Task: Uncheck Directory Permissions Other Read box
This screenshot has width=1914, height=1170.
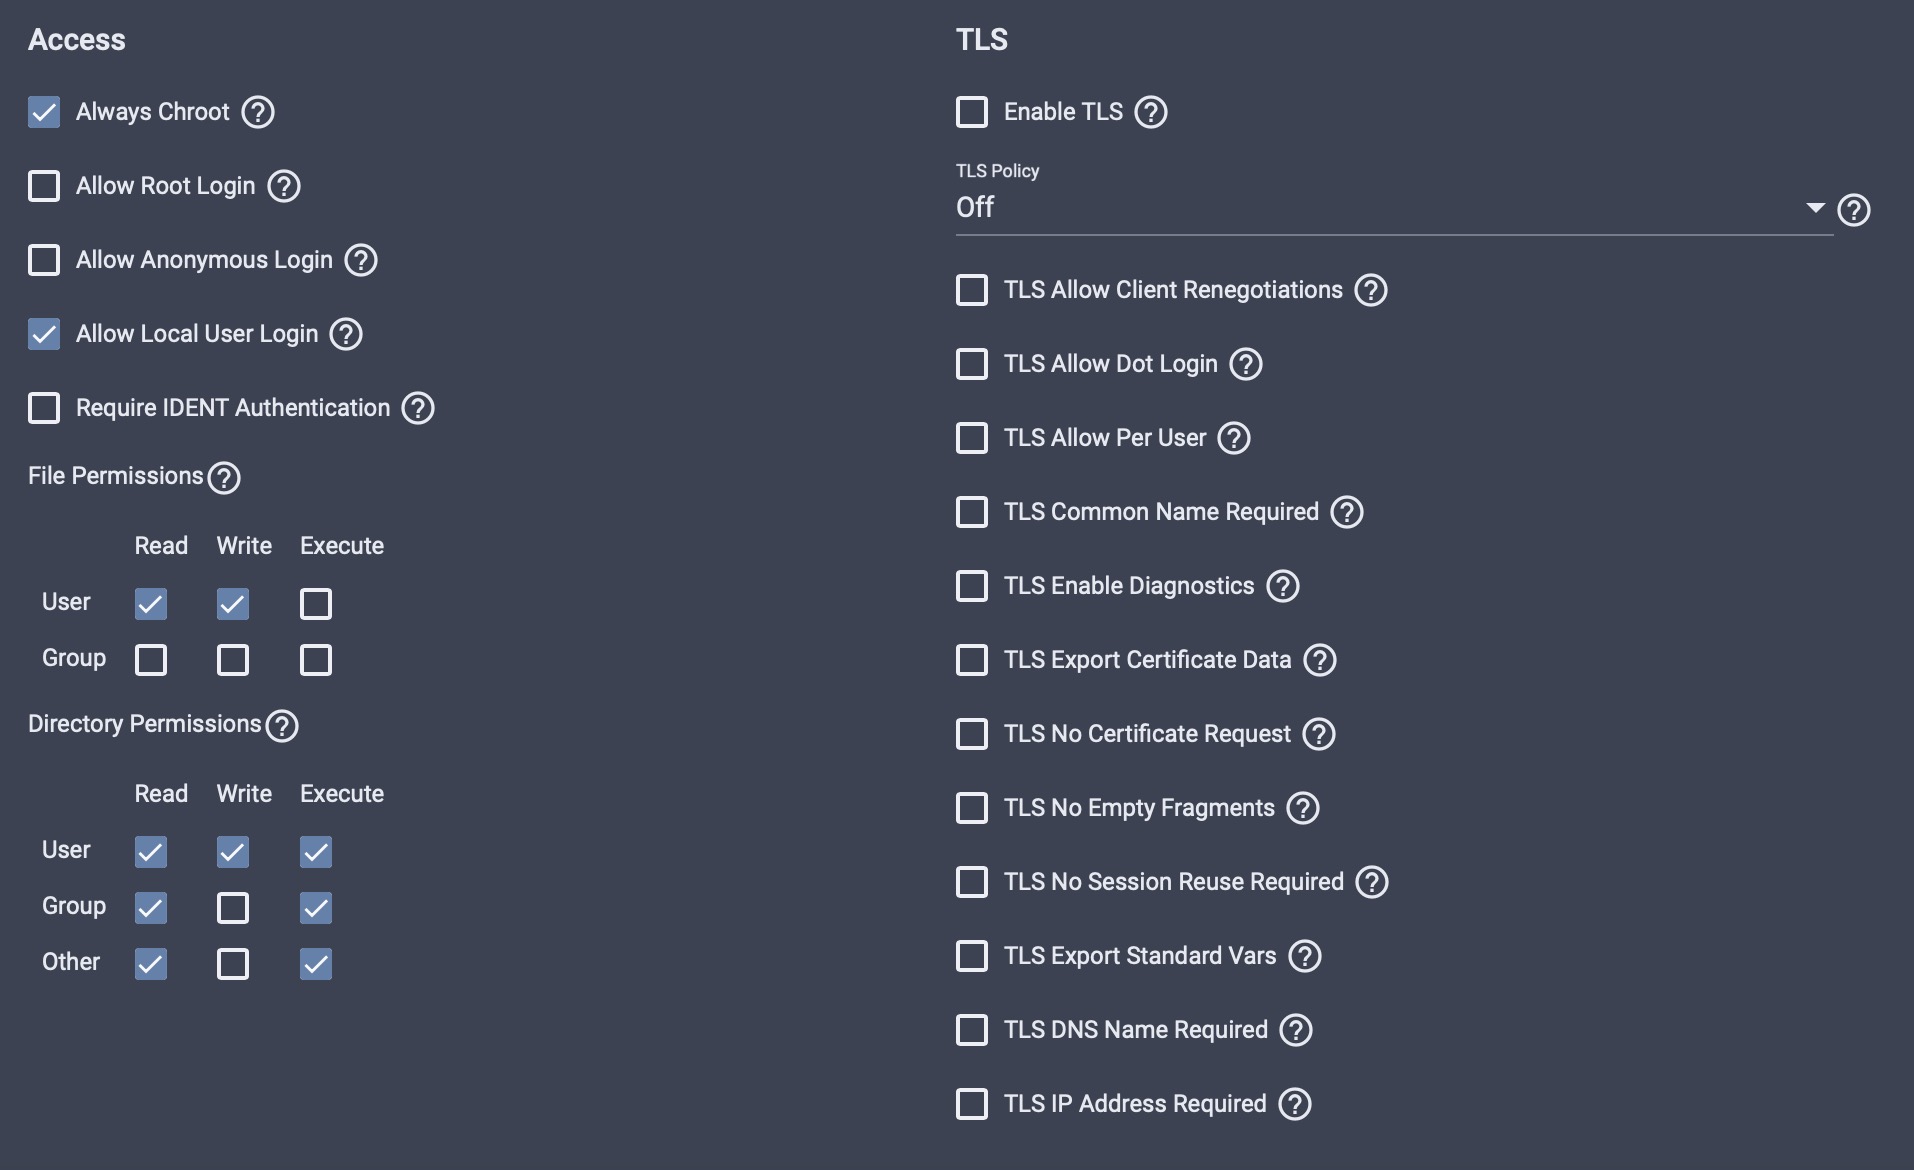Action: click(x=151, y=964)
